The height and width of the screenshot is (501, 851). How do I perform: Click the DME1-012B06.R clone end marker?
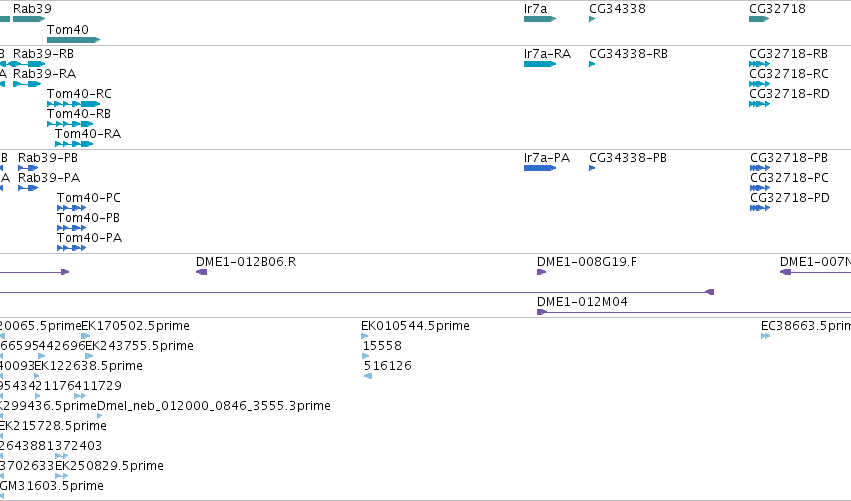coord(201,272)
